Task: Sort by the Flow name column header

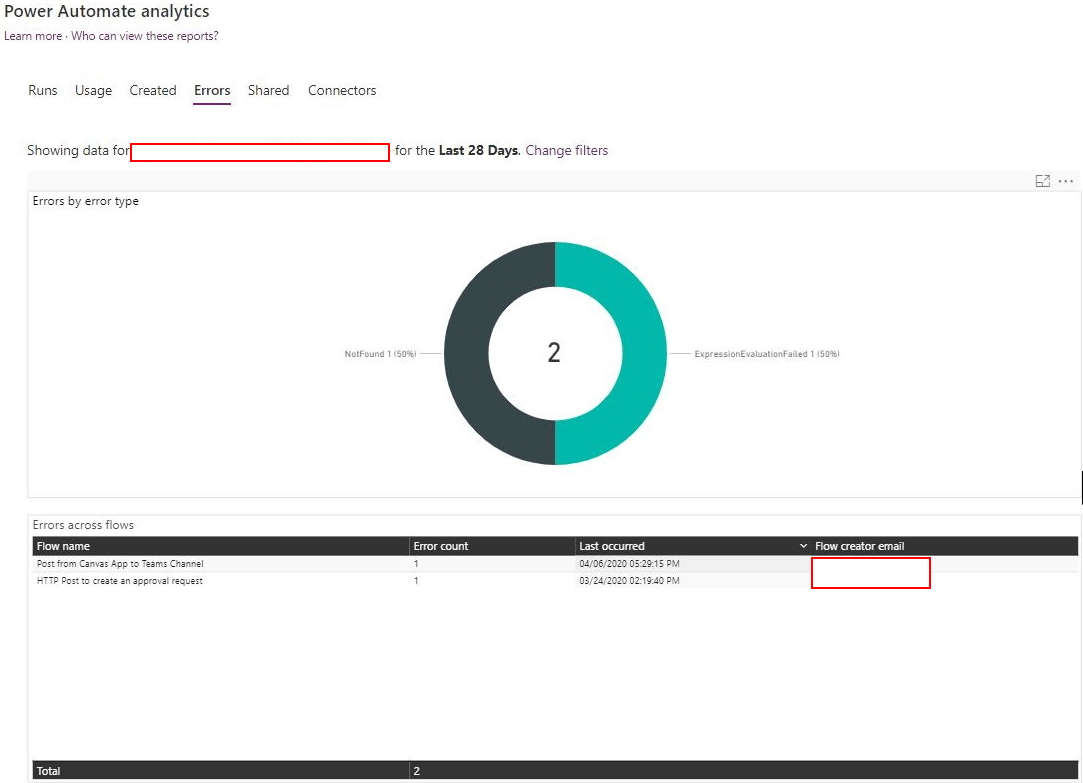Action: 63,546
